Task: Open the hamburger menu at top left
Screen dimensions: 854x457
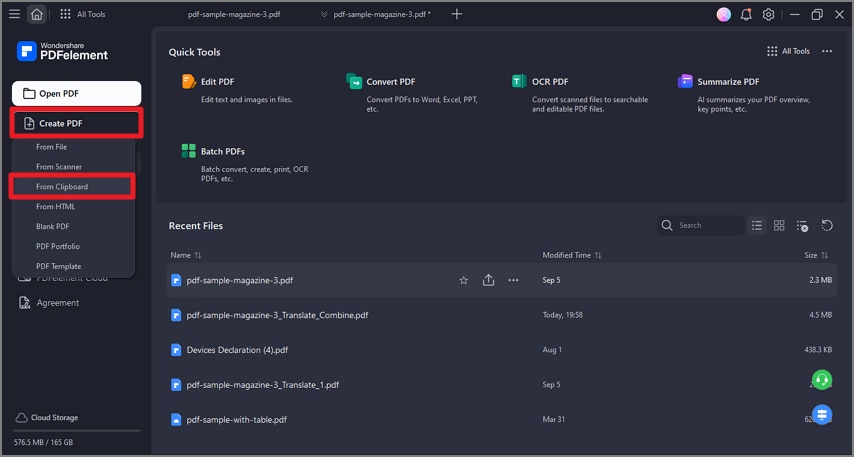Action: click(14, 14)
